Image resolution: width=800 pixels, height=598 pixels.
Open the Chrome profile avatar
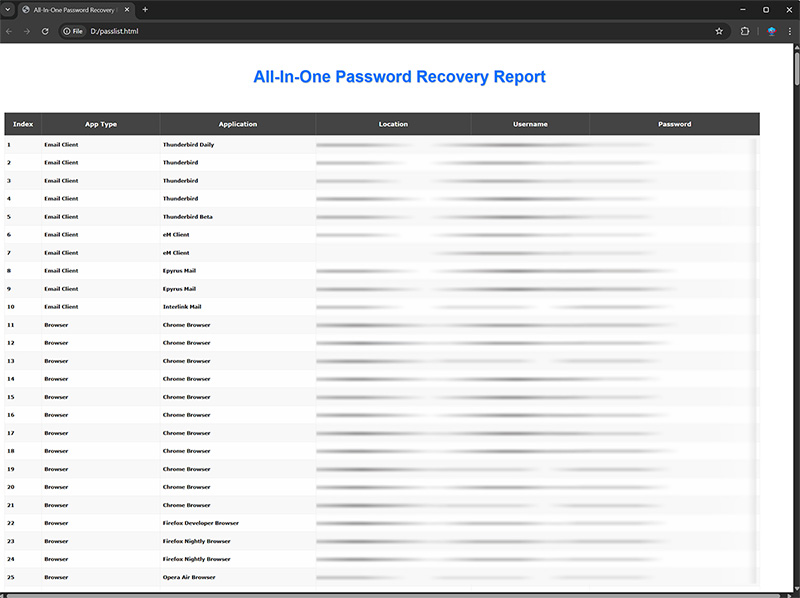click(x=771, y=31)
